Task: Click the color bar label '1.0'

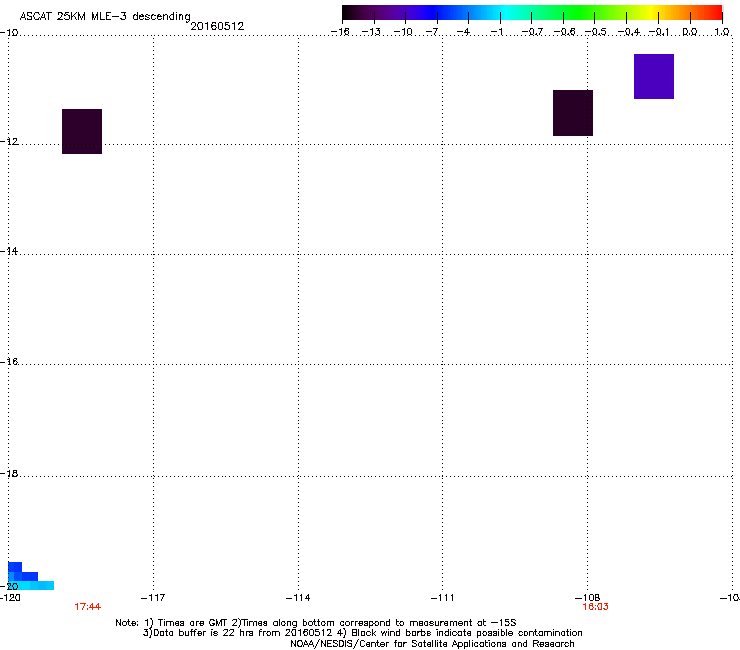Action: (722, 32)
